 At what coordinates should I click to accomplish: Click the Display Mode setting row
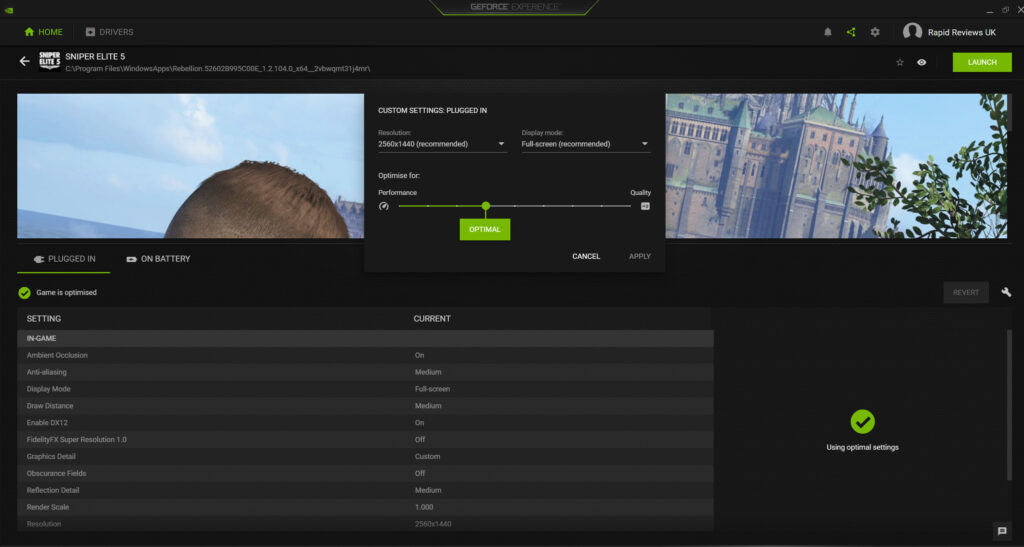365,389
